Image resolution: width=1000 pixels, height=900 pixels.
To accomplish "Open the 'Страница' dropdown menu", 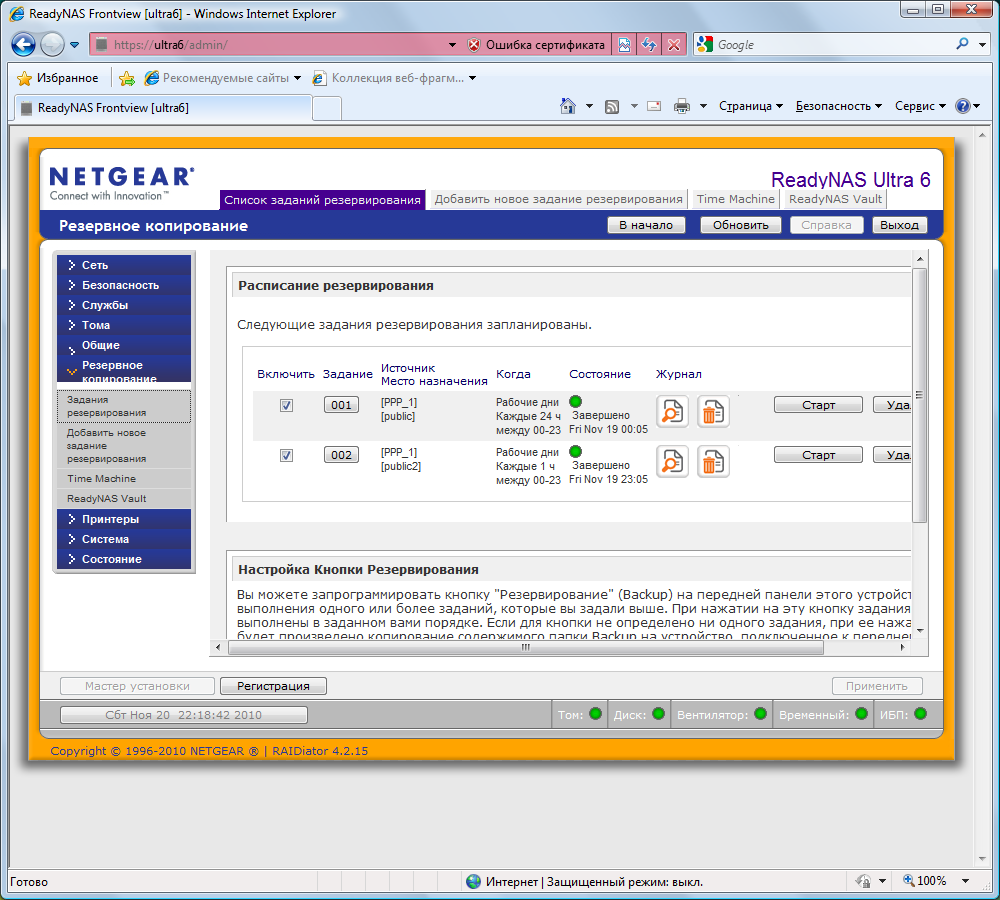I will click(x=751, y=106).
